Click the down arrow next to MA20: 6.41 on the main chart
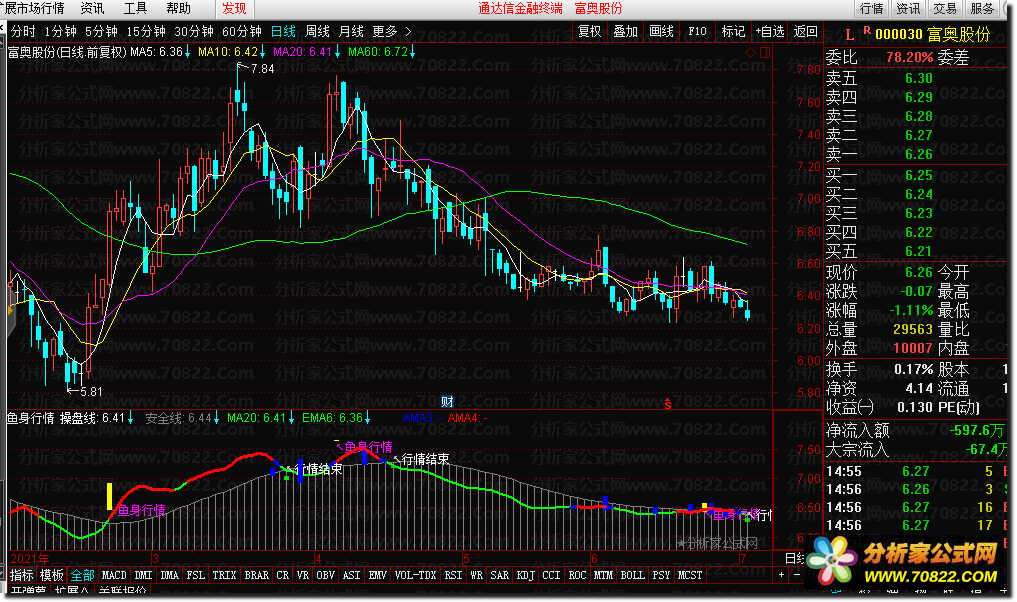This screenshot has height=602, width=1017. [337, 52]
